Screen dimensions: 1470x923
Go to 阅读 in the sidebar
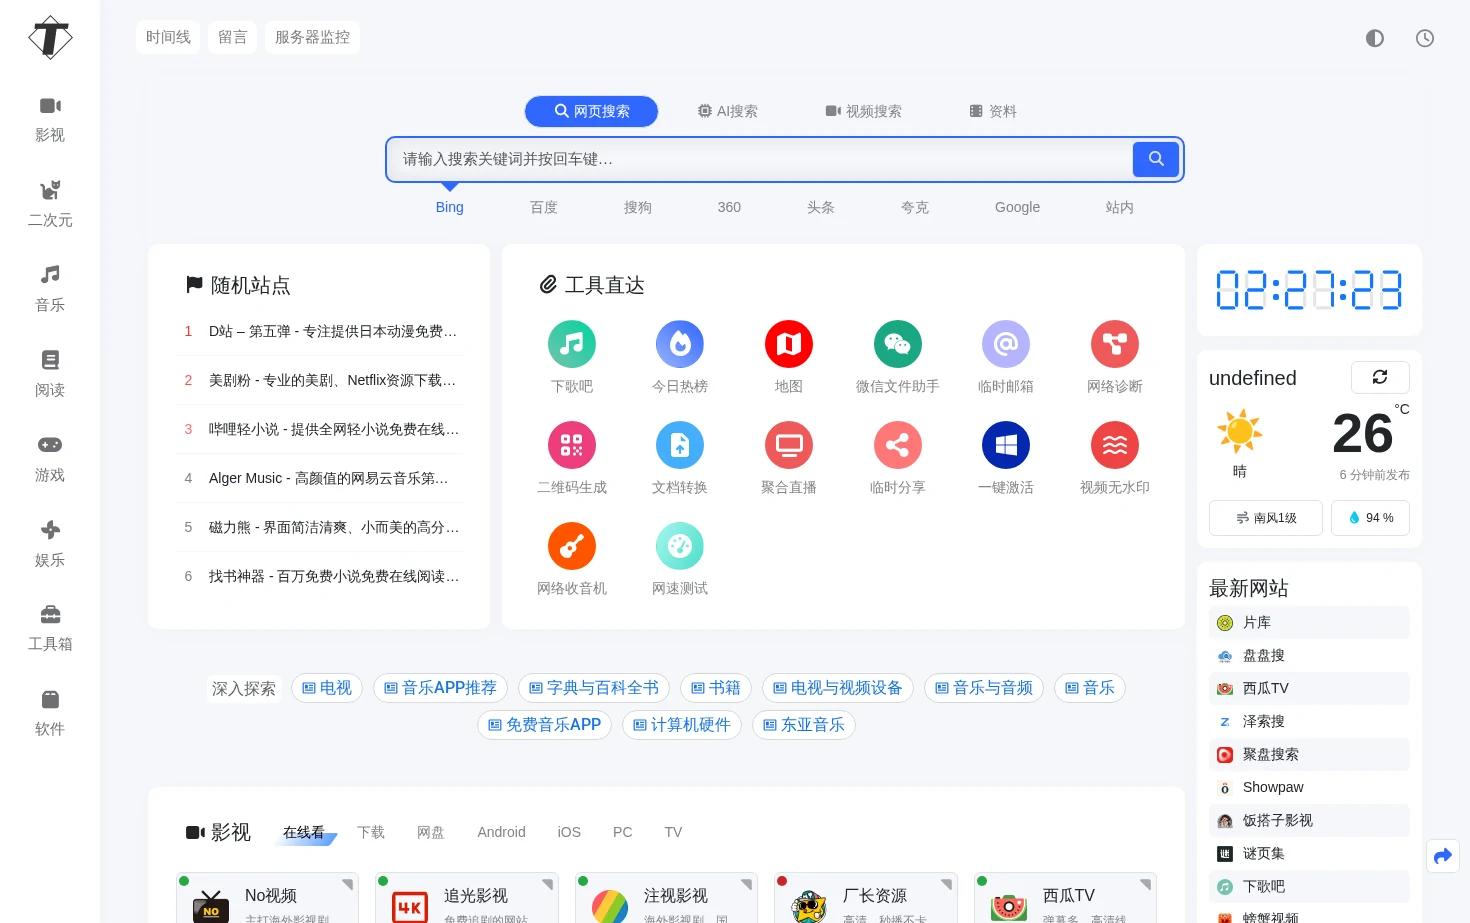pos(50,375)
